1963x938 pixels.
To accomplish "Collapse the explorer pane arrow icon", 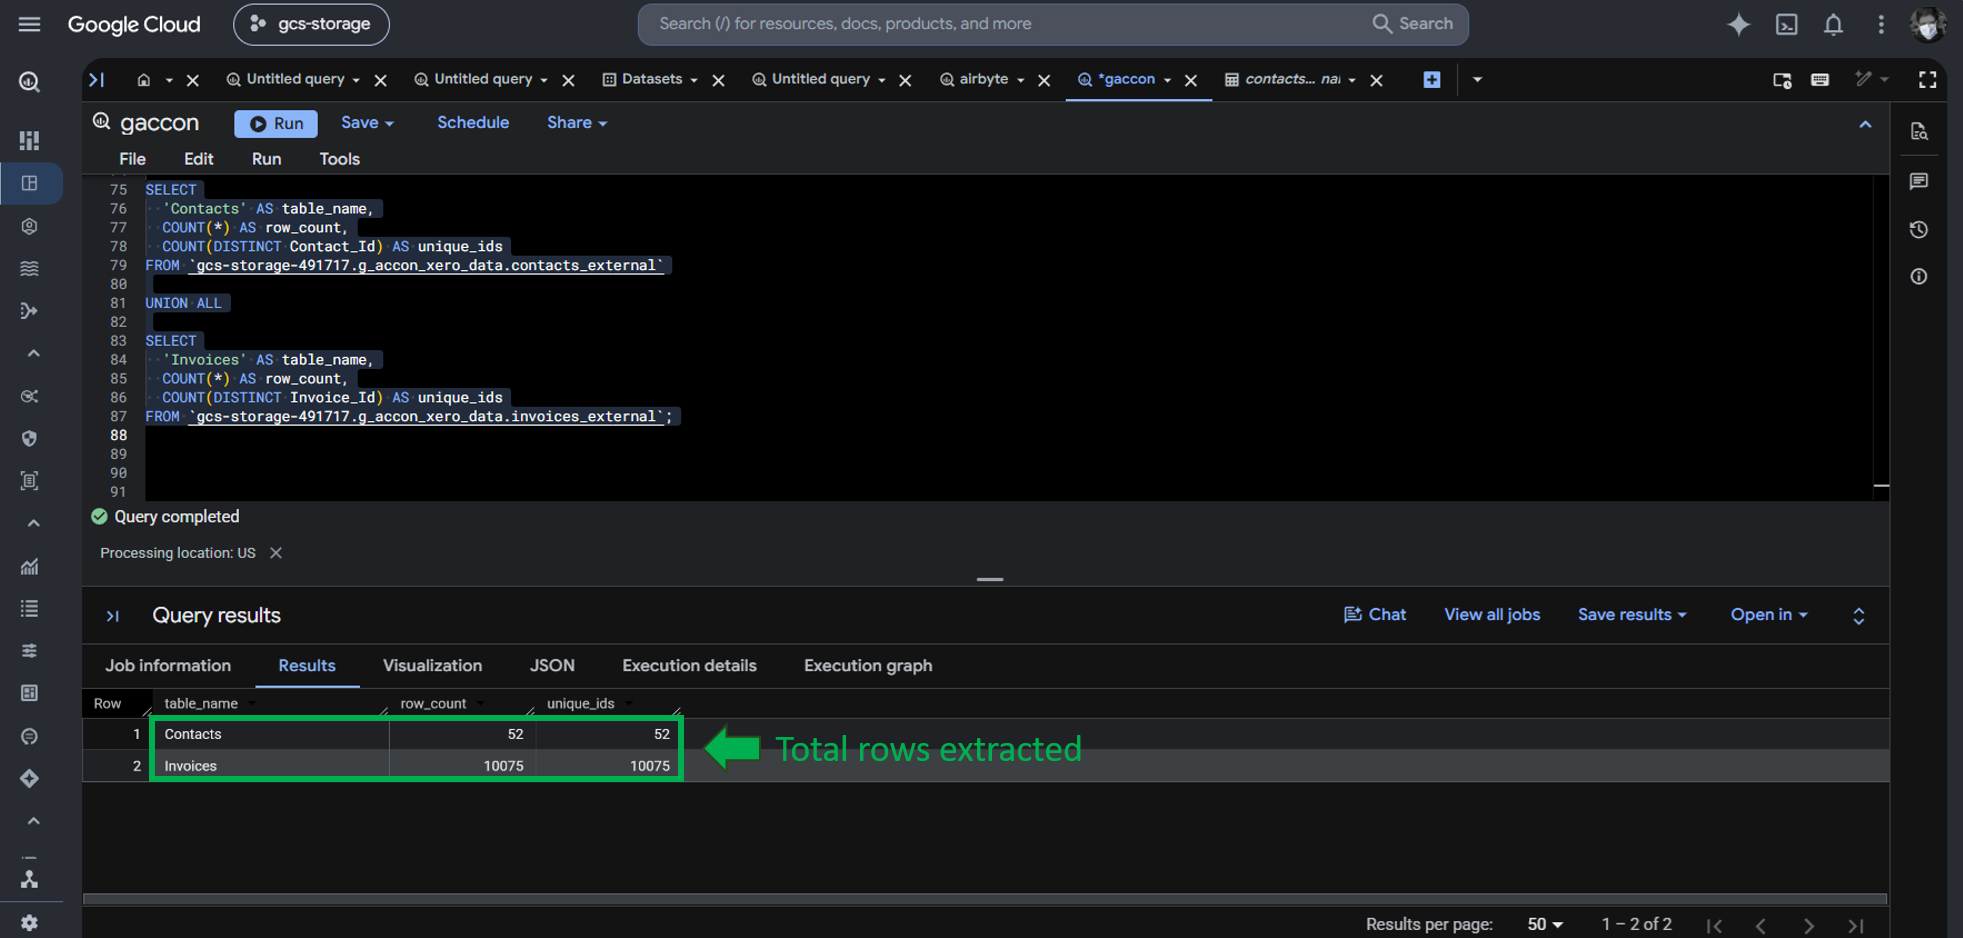I will click(x=97, y=80).
